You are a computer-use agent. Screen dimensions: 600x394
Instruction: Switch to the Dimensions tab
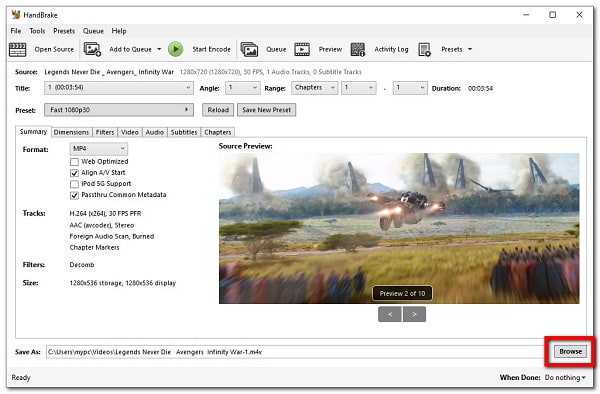(71, 132)
